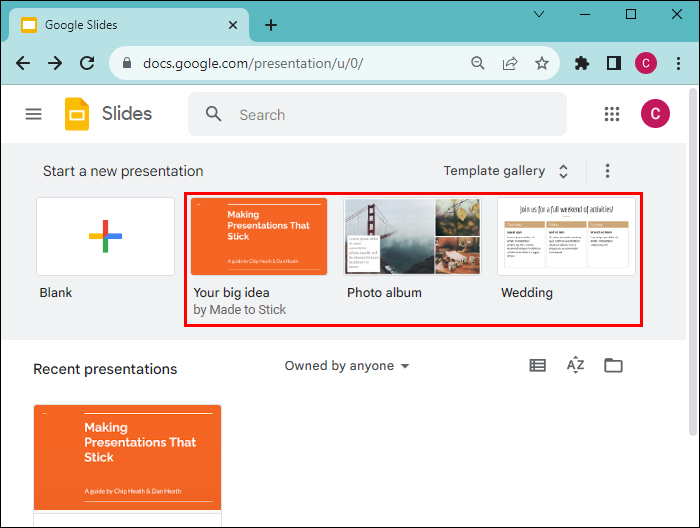The width and height of the screenshot is (700, 528).
Task: Create a Blank presentation
Action: [x=105, y=236]
